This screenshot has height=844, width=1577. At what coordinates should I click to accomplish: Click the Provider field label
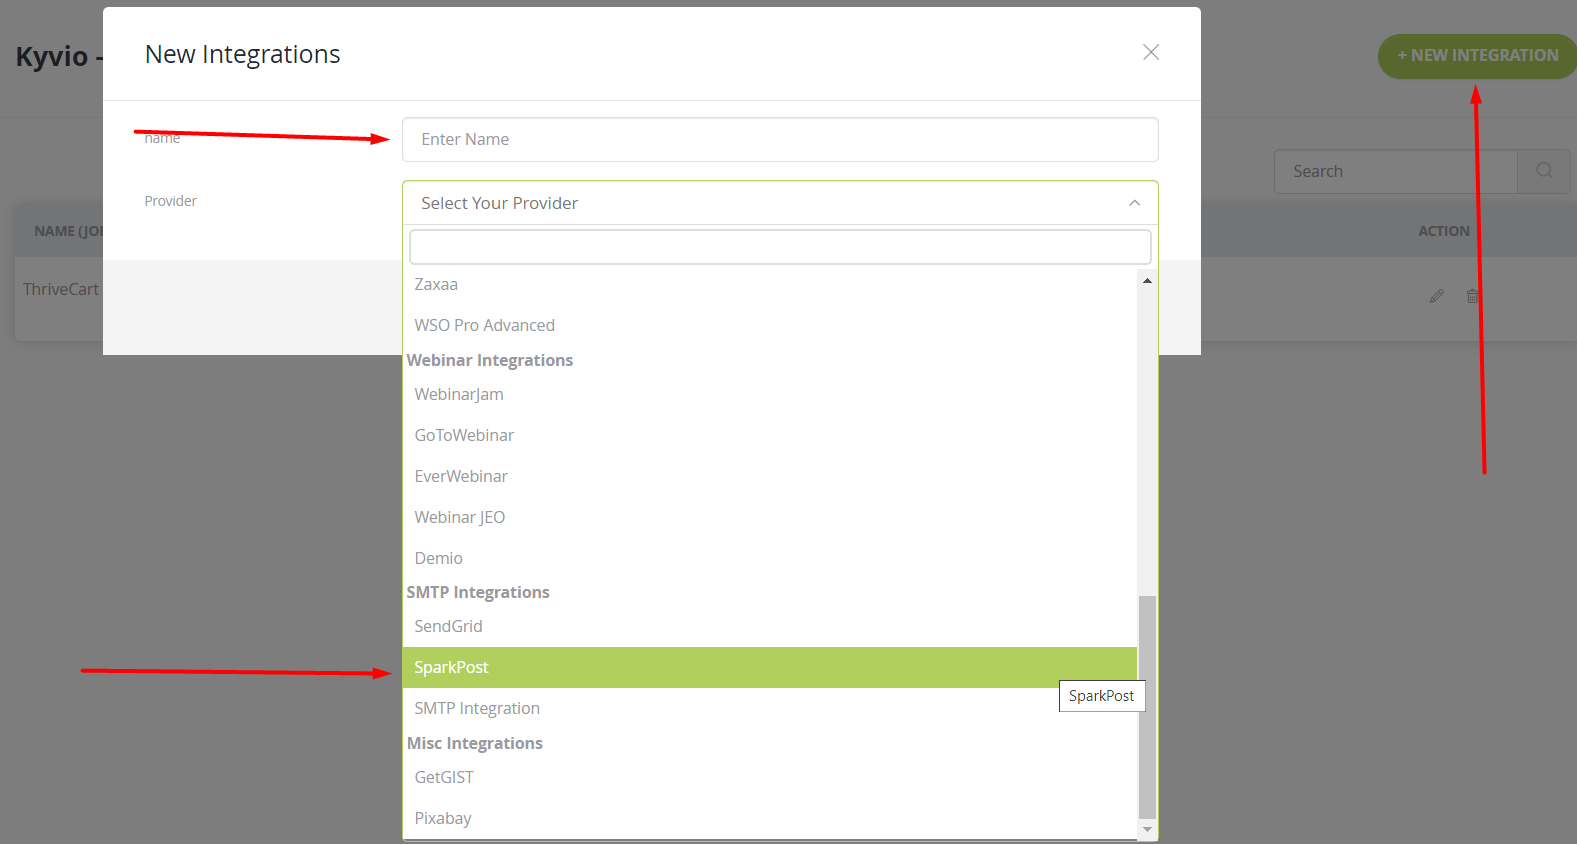[171, 201]
